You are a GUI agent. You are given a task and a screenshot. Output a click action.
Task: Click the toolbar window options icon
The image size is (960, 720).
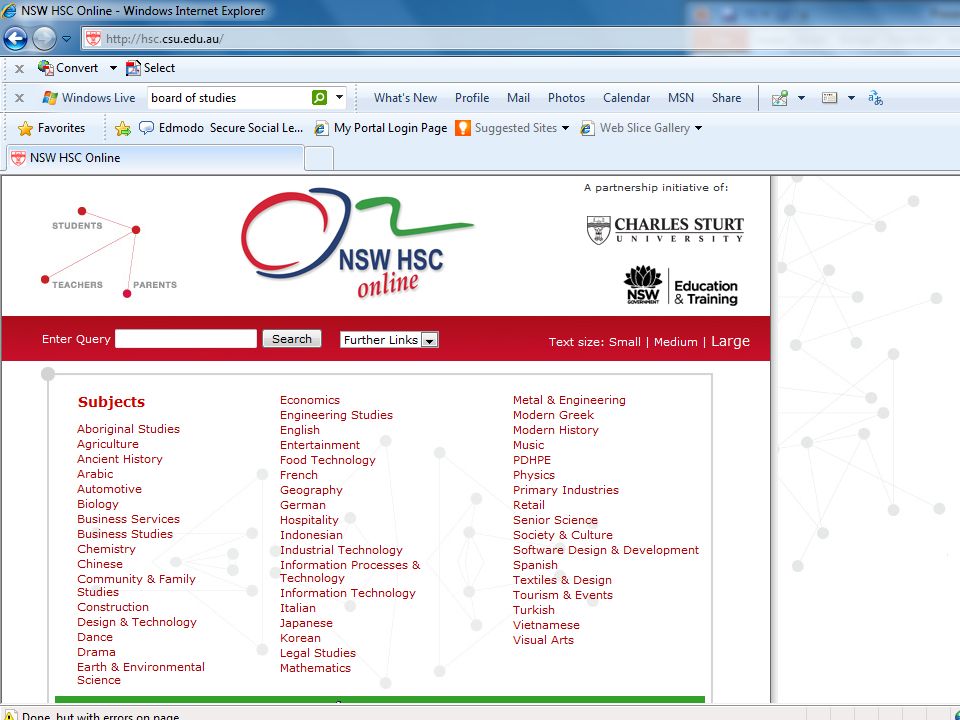829,98
